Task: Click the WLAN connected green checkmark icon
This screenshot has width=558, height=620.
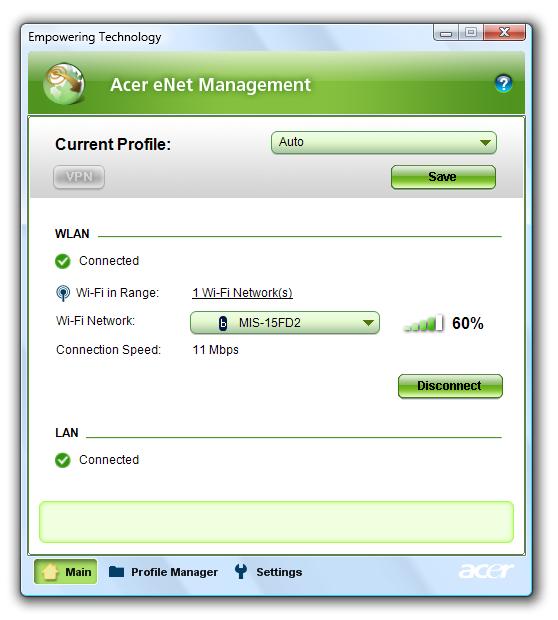Action: [x=62, y=261]
